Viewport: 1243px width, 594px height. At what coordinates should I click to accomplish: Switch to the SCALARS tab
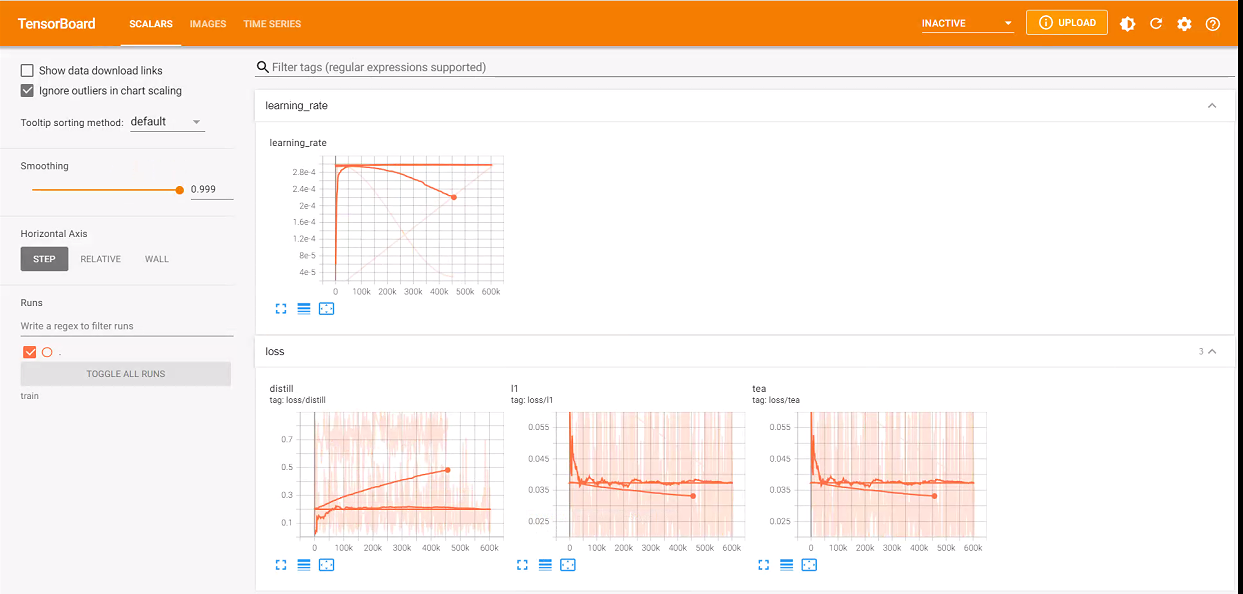pyautogui.click(x=151, y=24)
